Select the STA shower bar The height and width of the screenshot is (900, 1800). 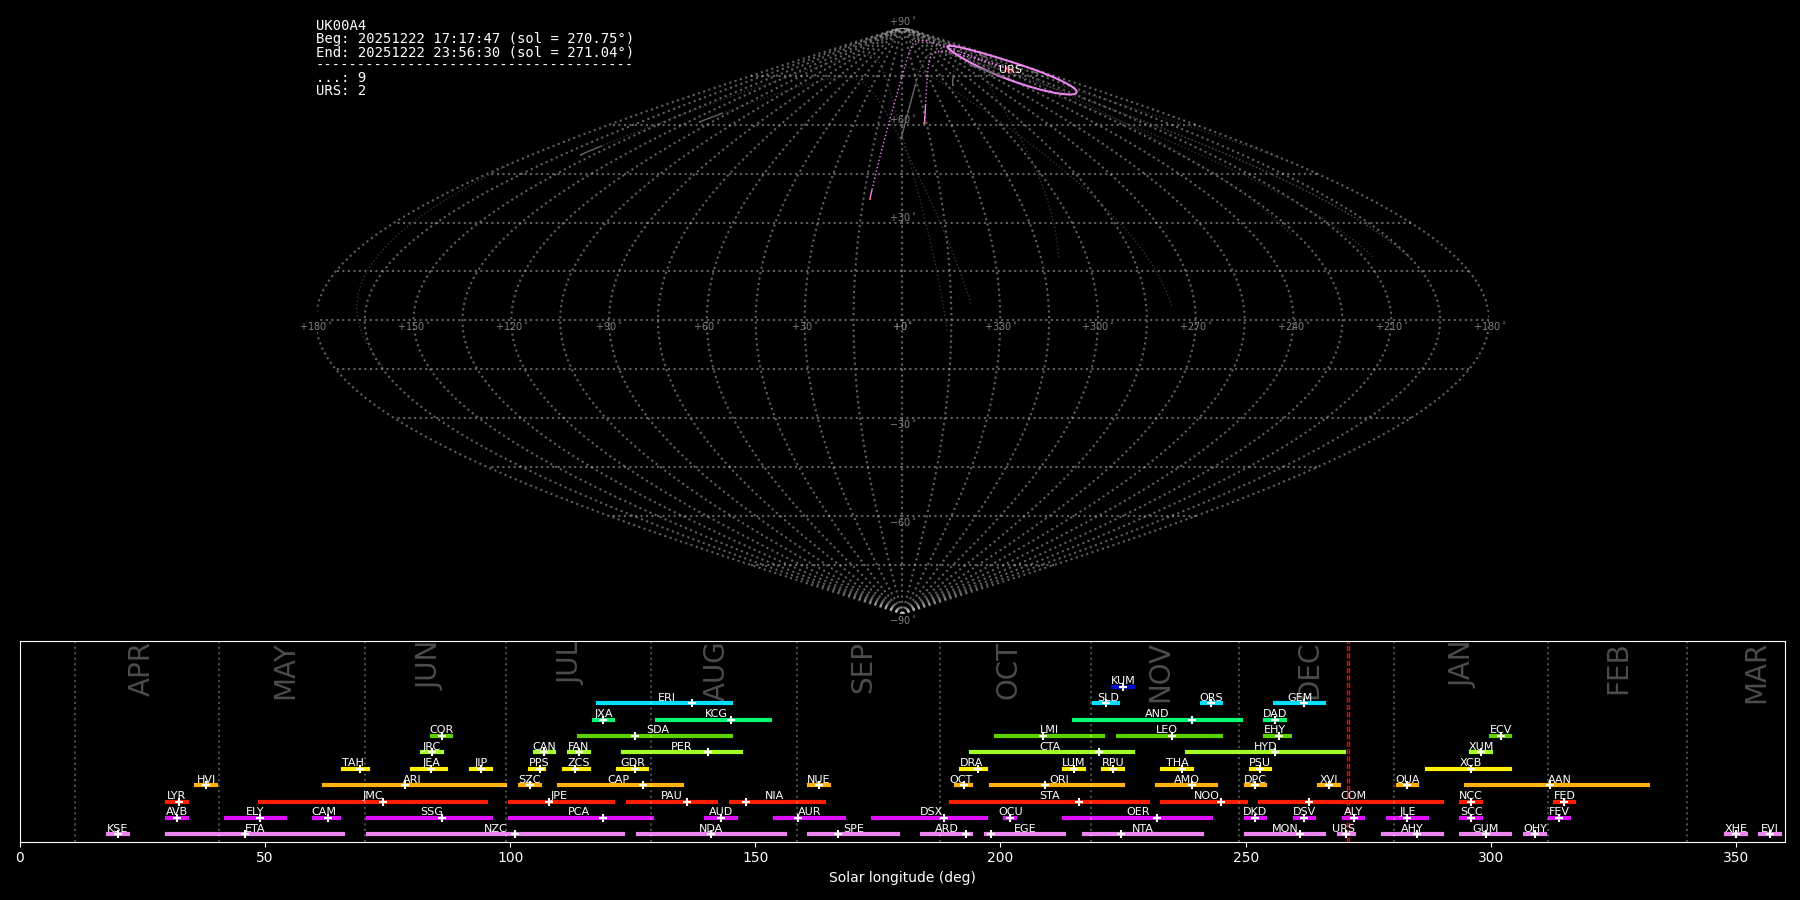[x=1049, y=802]
